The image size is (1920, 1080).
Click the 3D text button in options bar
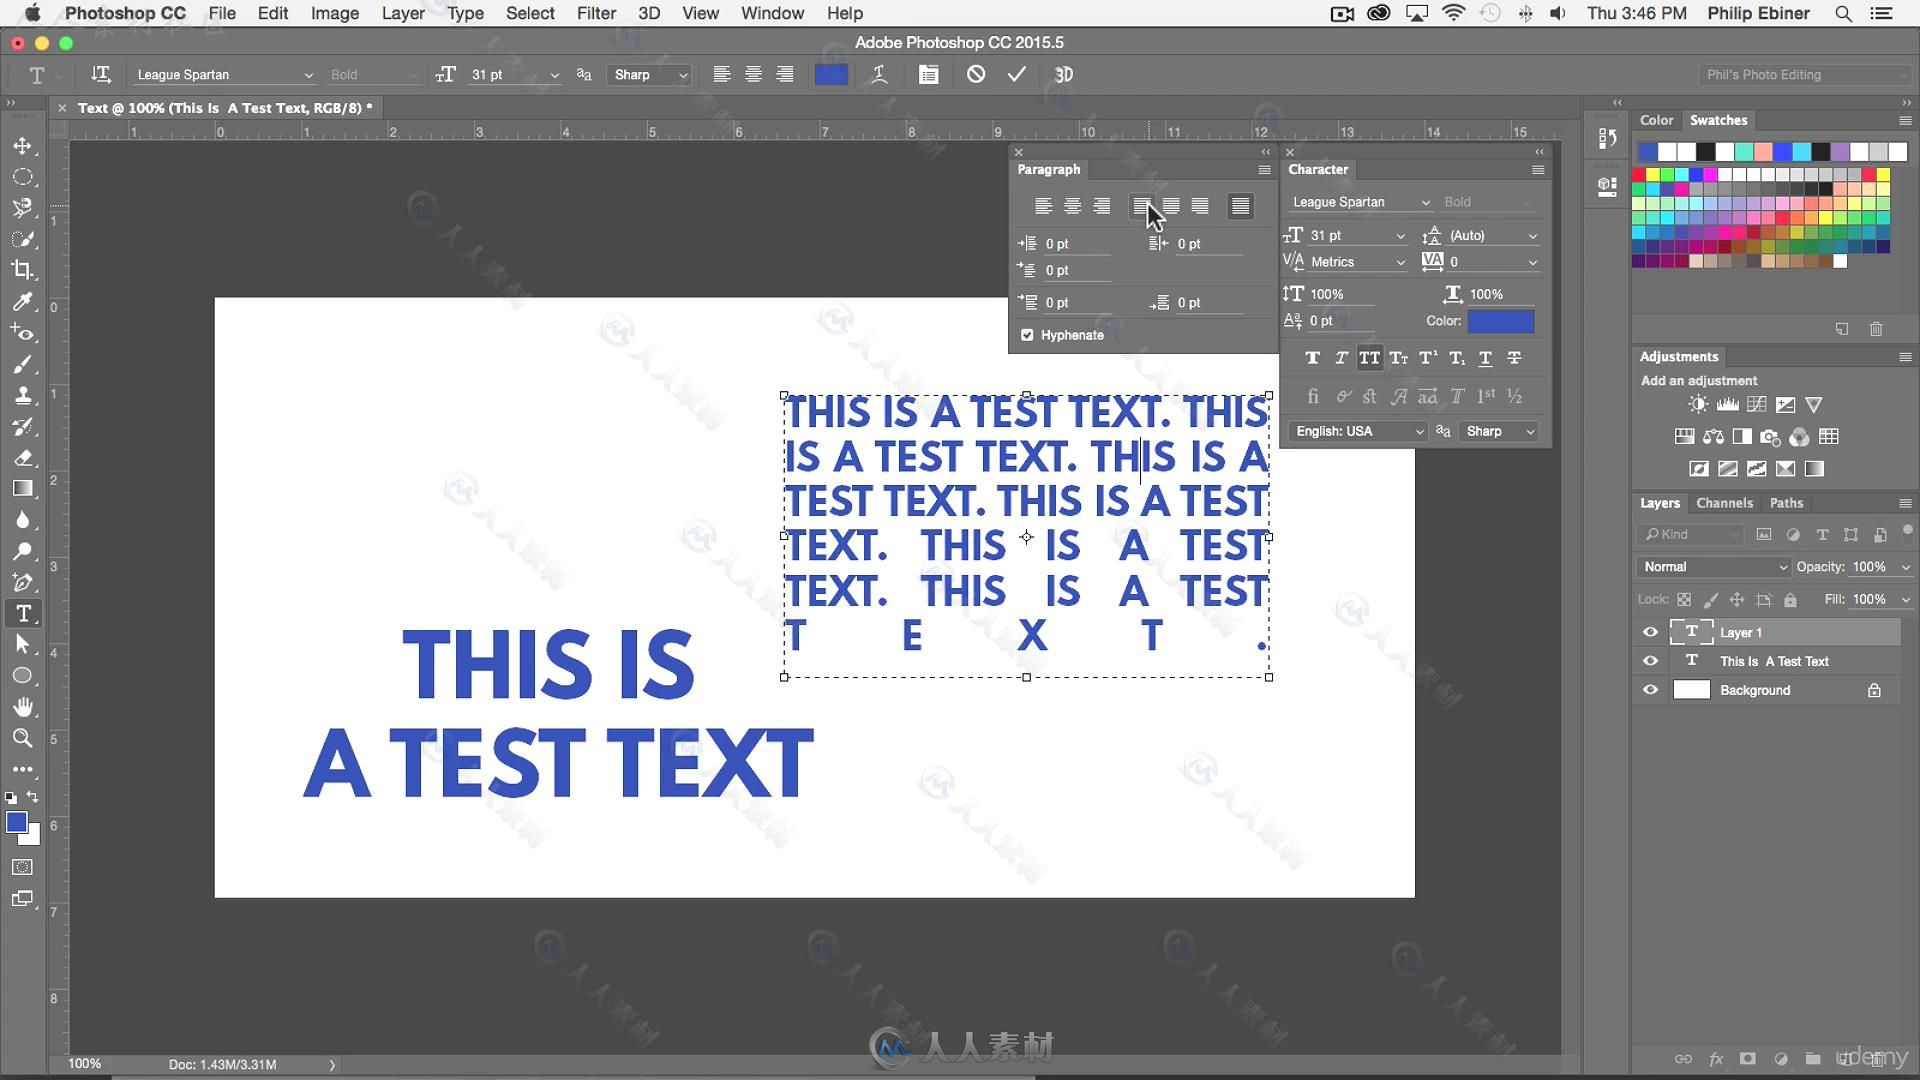click(1064, 75)
